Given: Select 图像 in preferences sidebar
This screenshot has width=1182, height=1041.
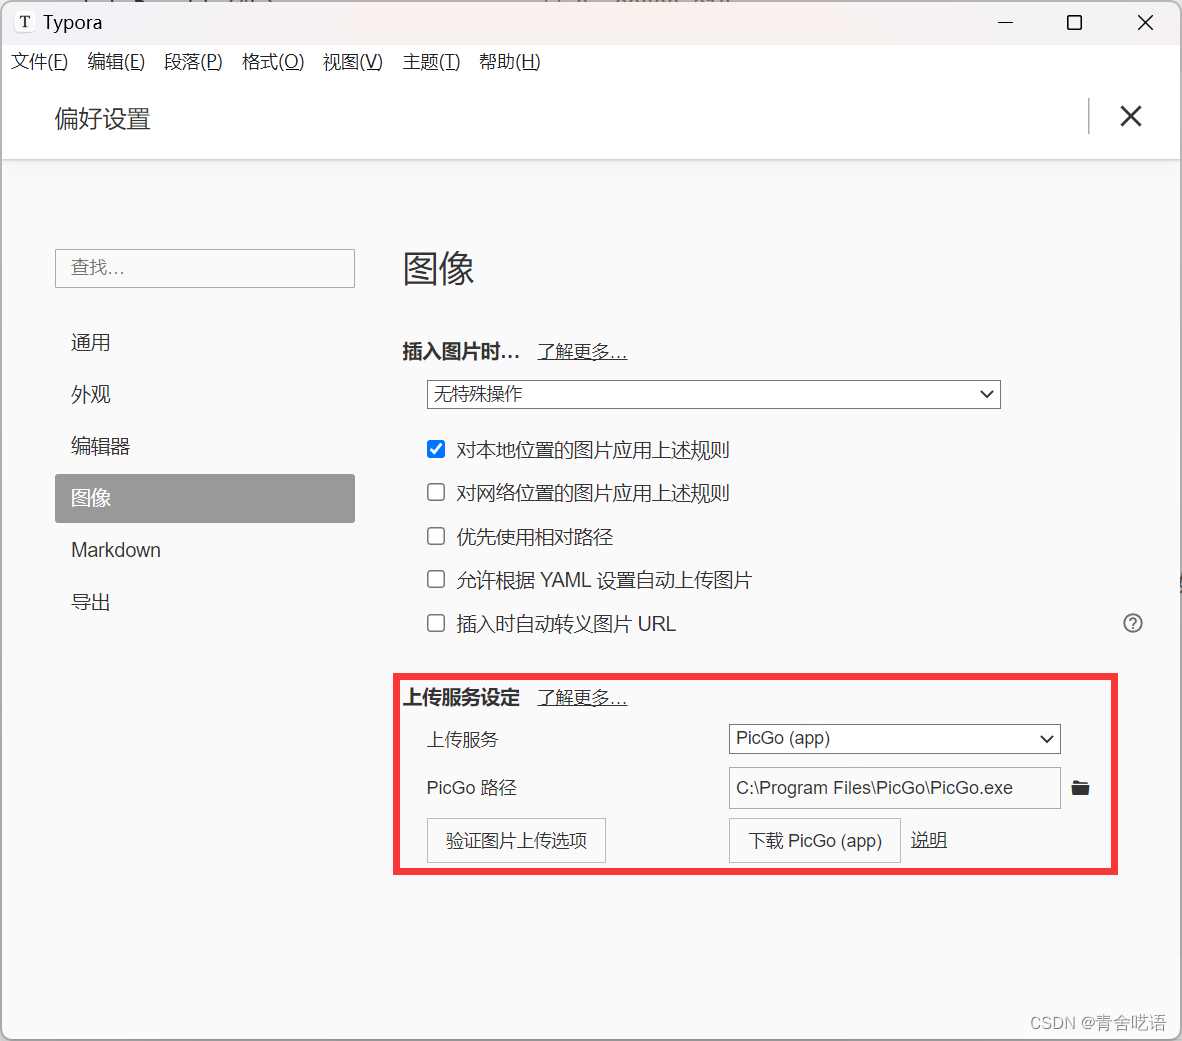Looking at the screenshot, I should [x=204, y=498].
